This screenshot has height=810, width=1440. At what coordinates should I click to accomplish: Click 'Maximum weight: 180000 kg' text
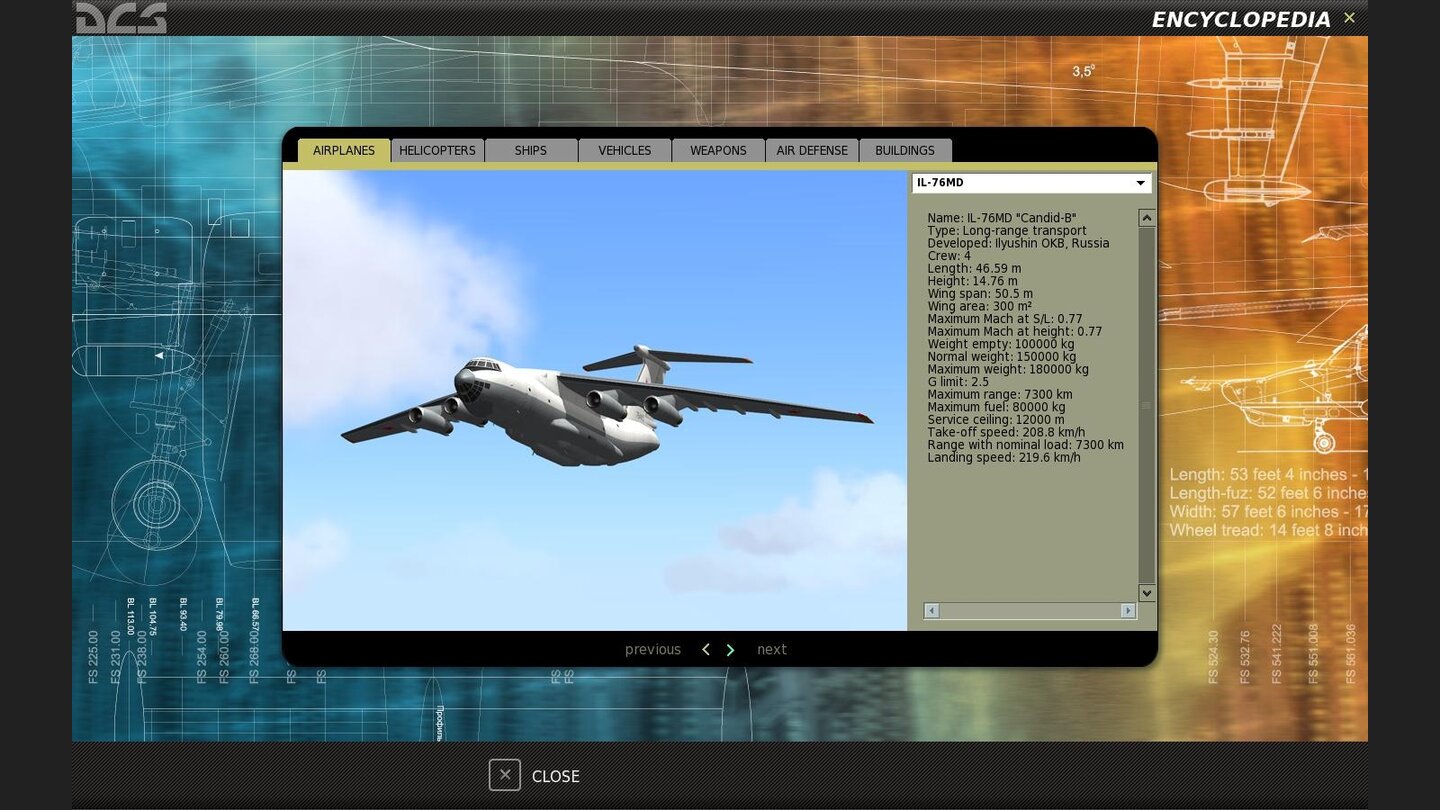(1008, 369)
